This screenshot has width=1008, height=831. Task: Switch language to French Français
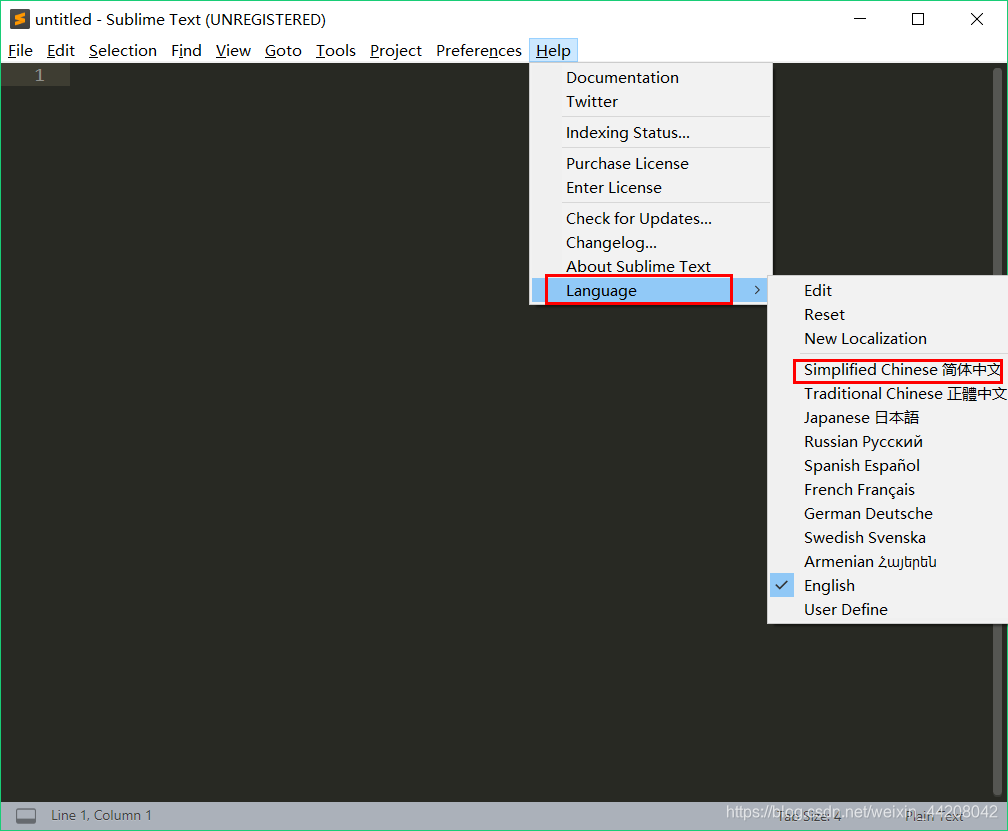click(x=888, y=490)
